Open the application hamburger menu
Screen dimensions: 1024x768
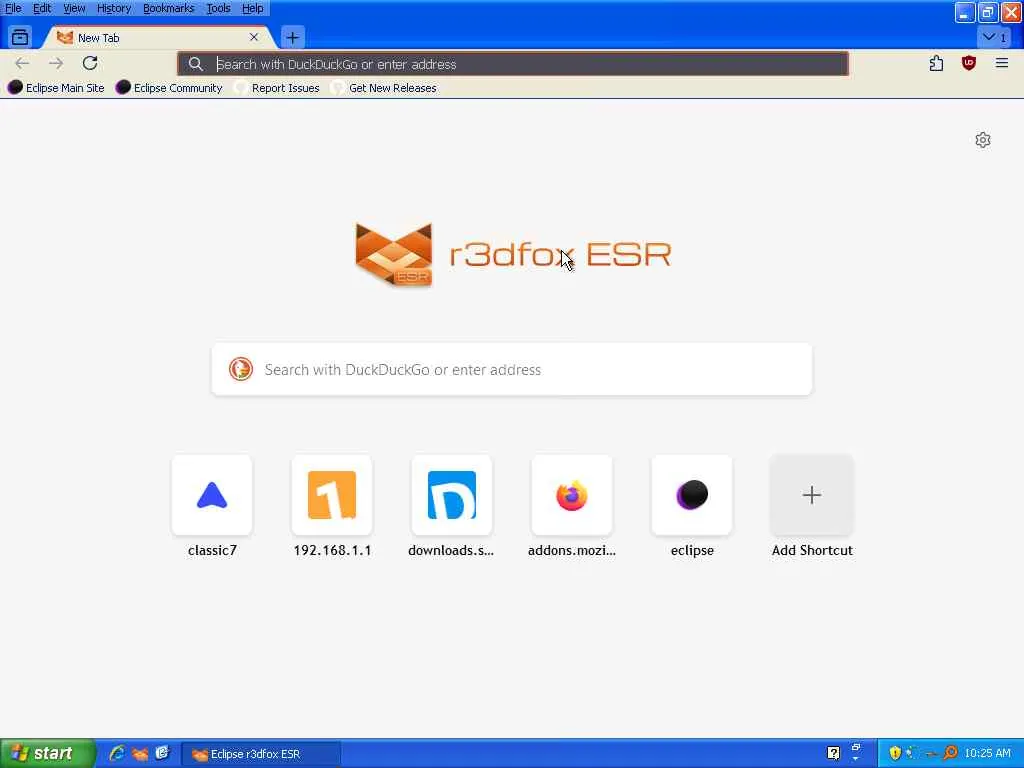pyautogui.click(x=1002, y=63)
